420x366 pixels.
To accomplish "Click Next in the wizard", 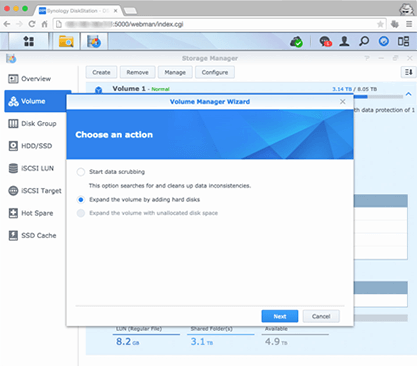I will [x=280, y=316].
